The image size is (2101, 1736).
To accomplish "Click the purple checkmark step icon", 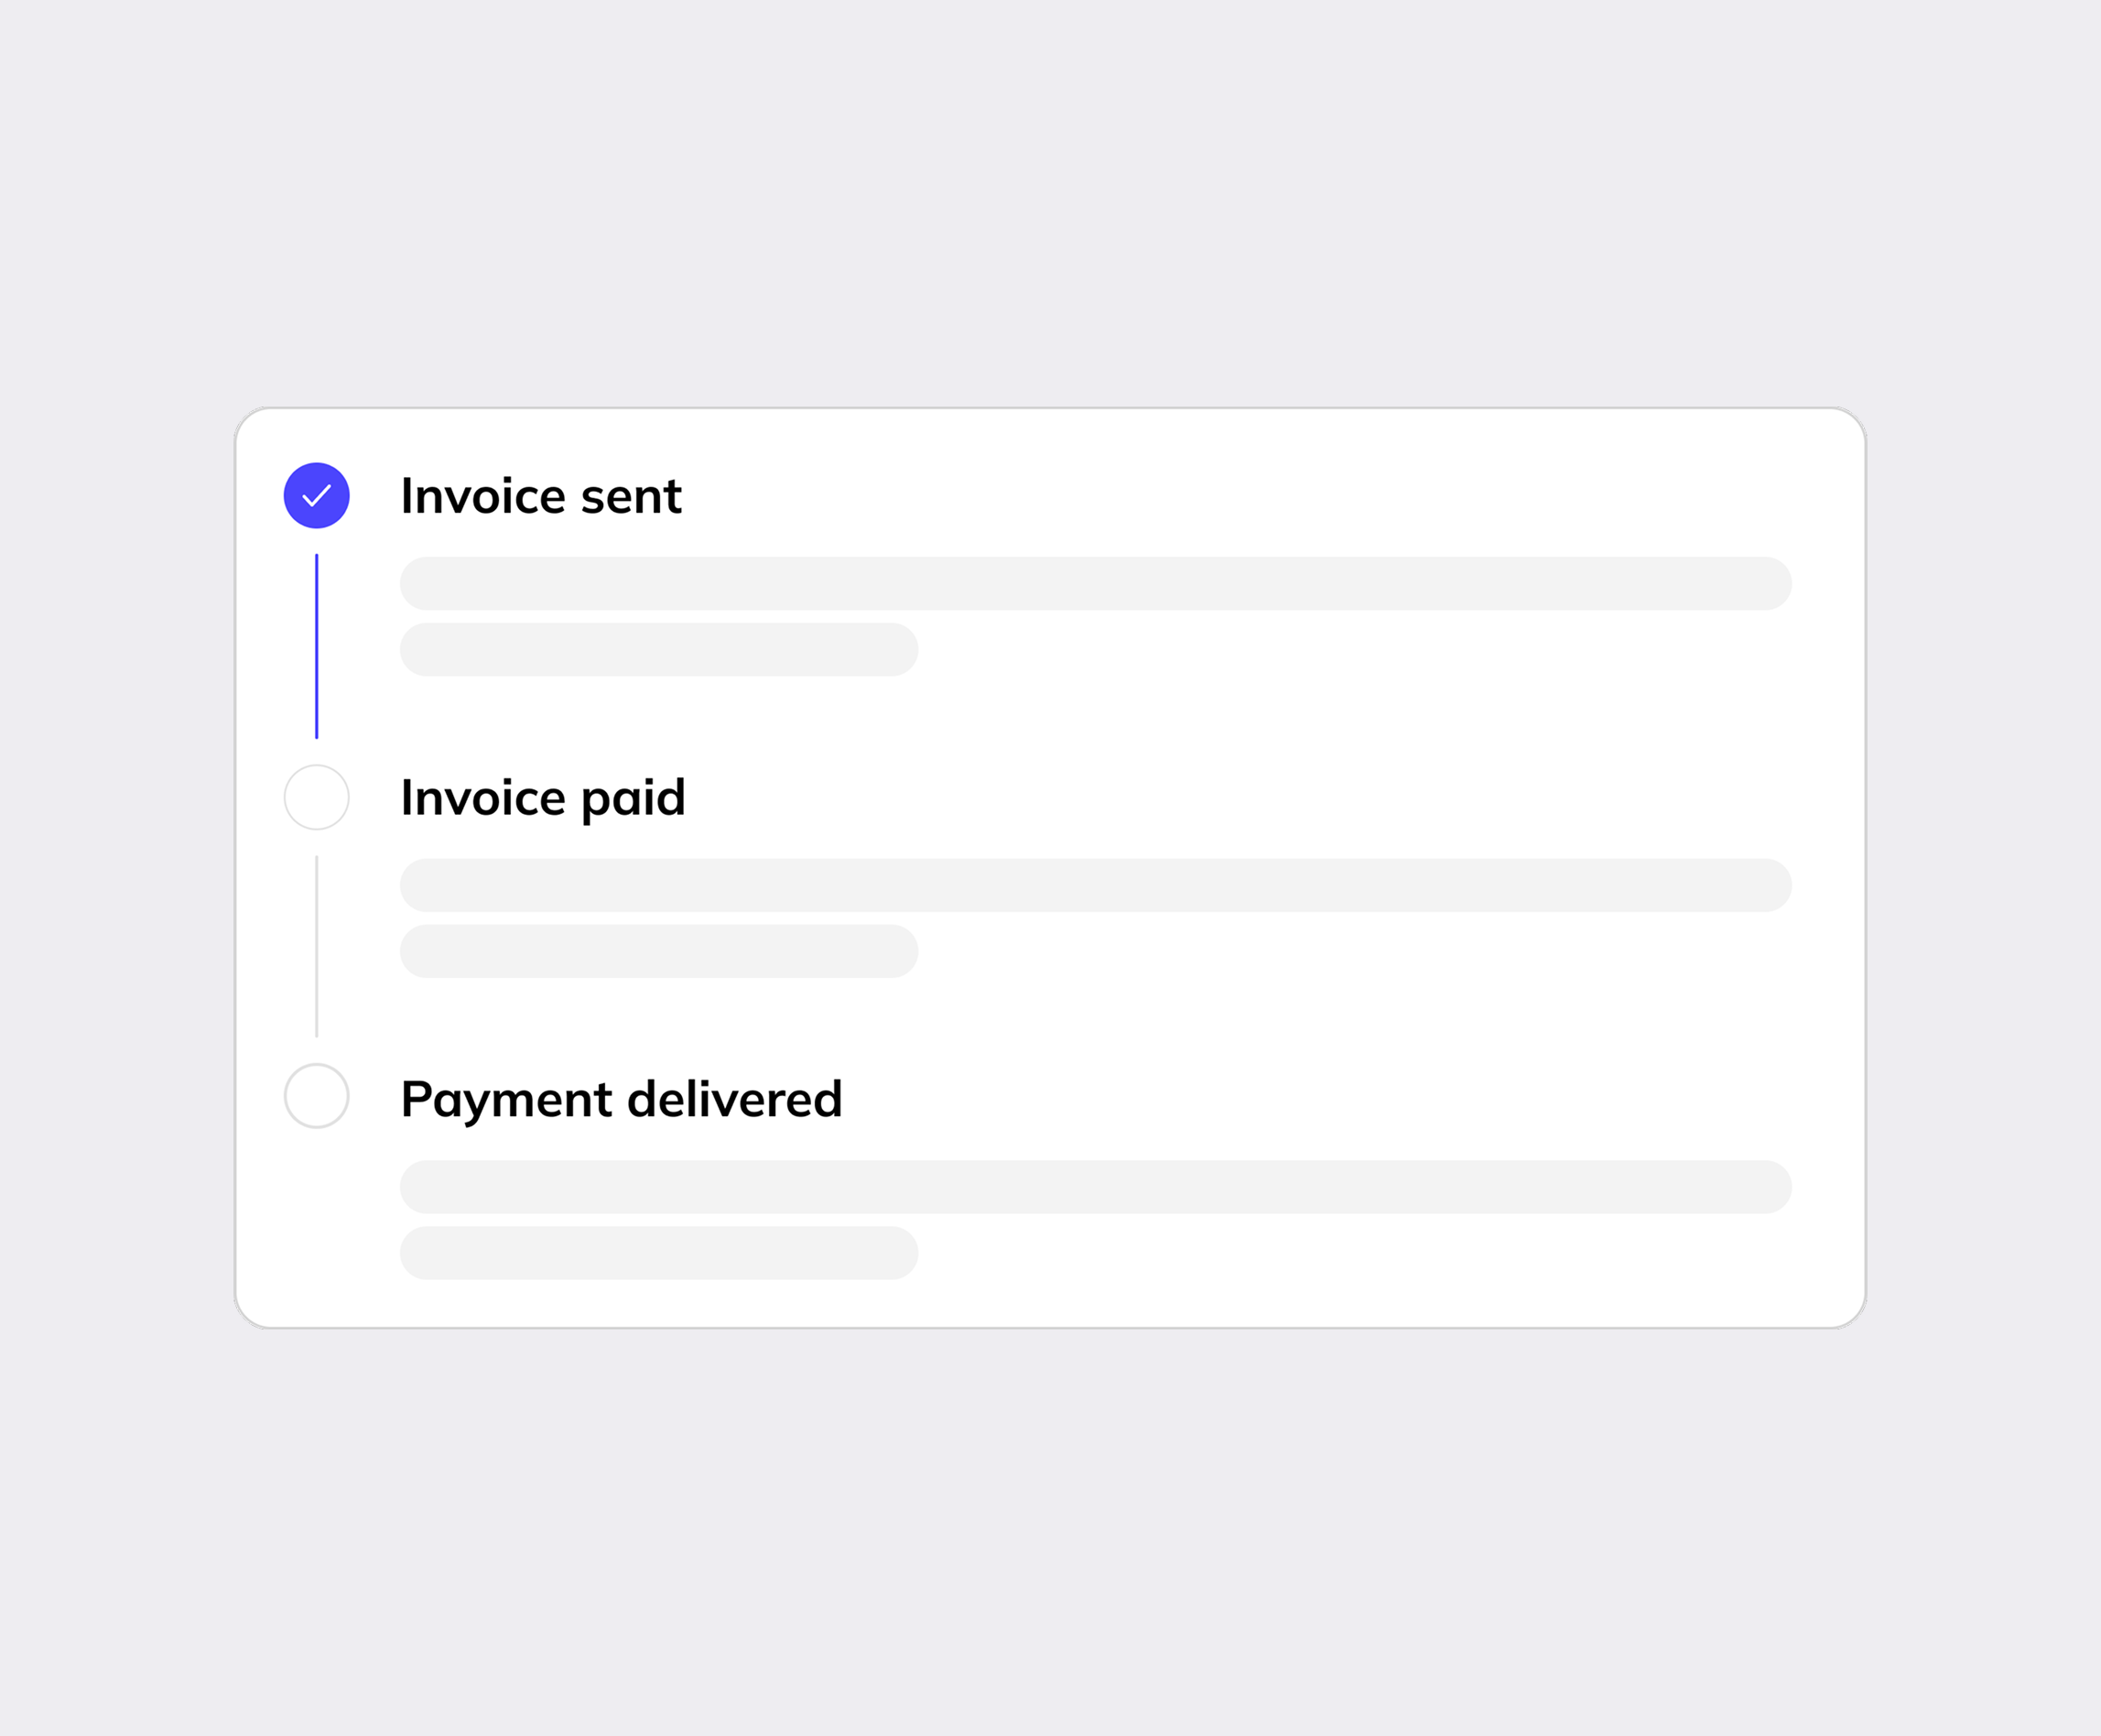I will pyautogui.click(x=316, y=495).
